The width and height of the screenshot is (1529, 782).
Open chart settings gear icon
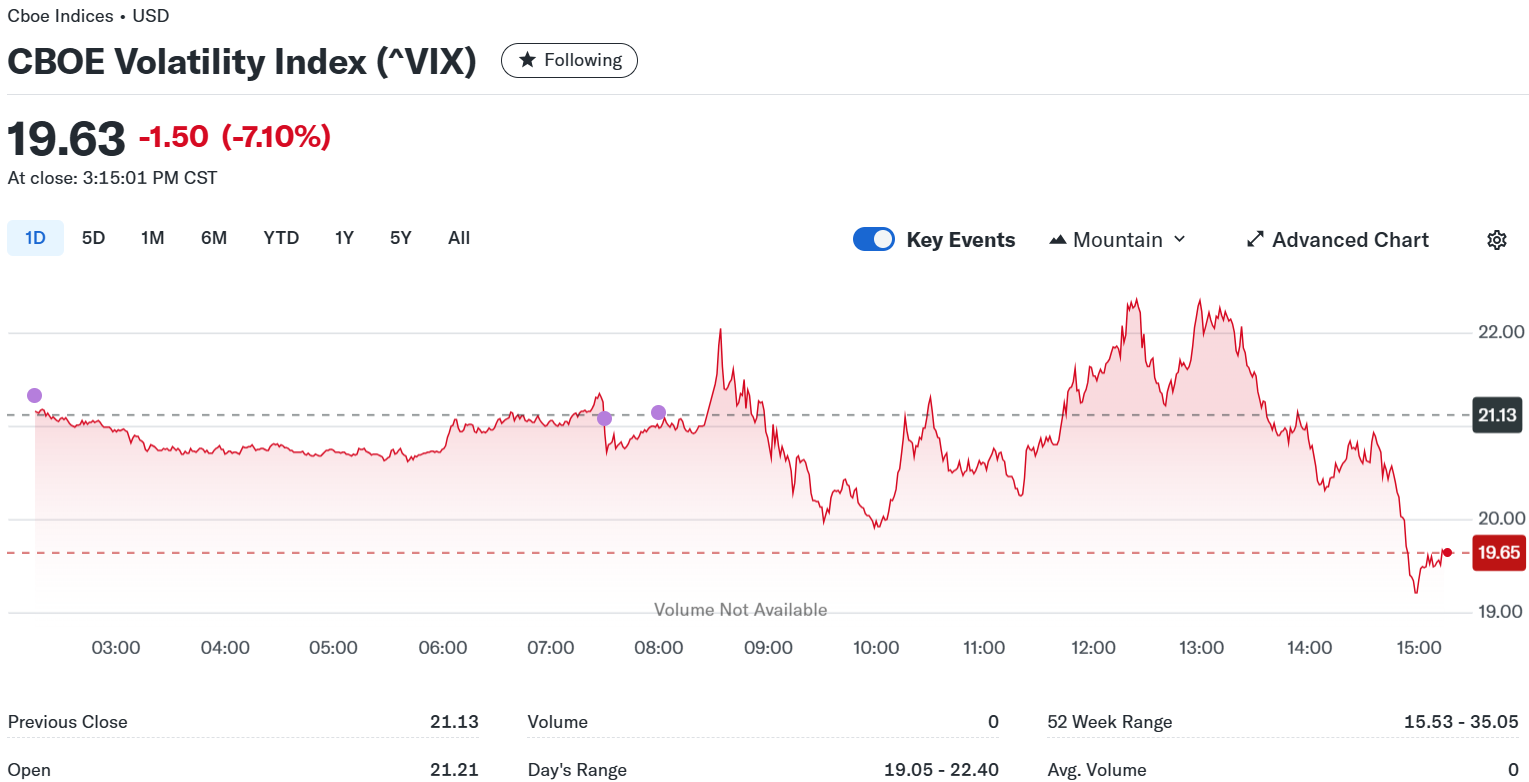(1496, 240)
